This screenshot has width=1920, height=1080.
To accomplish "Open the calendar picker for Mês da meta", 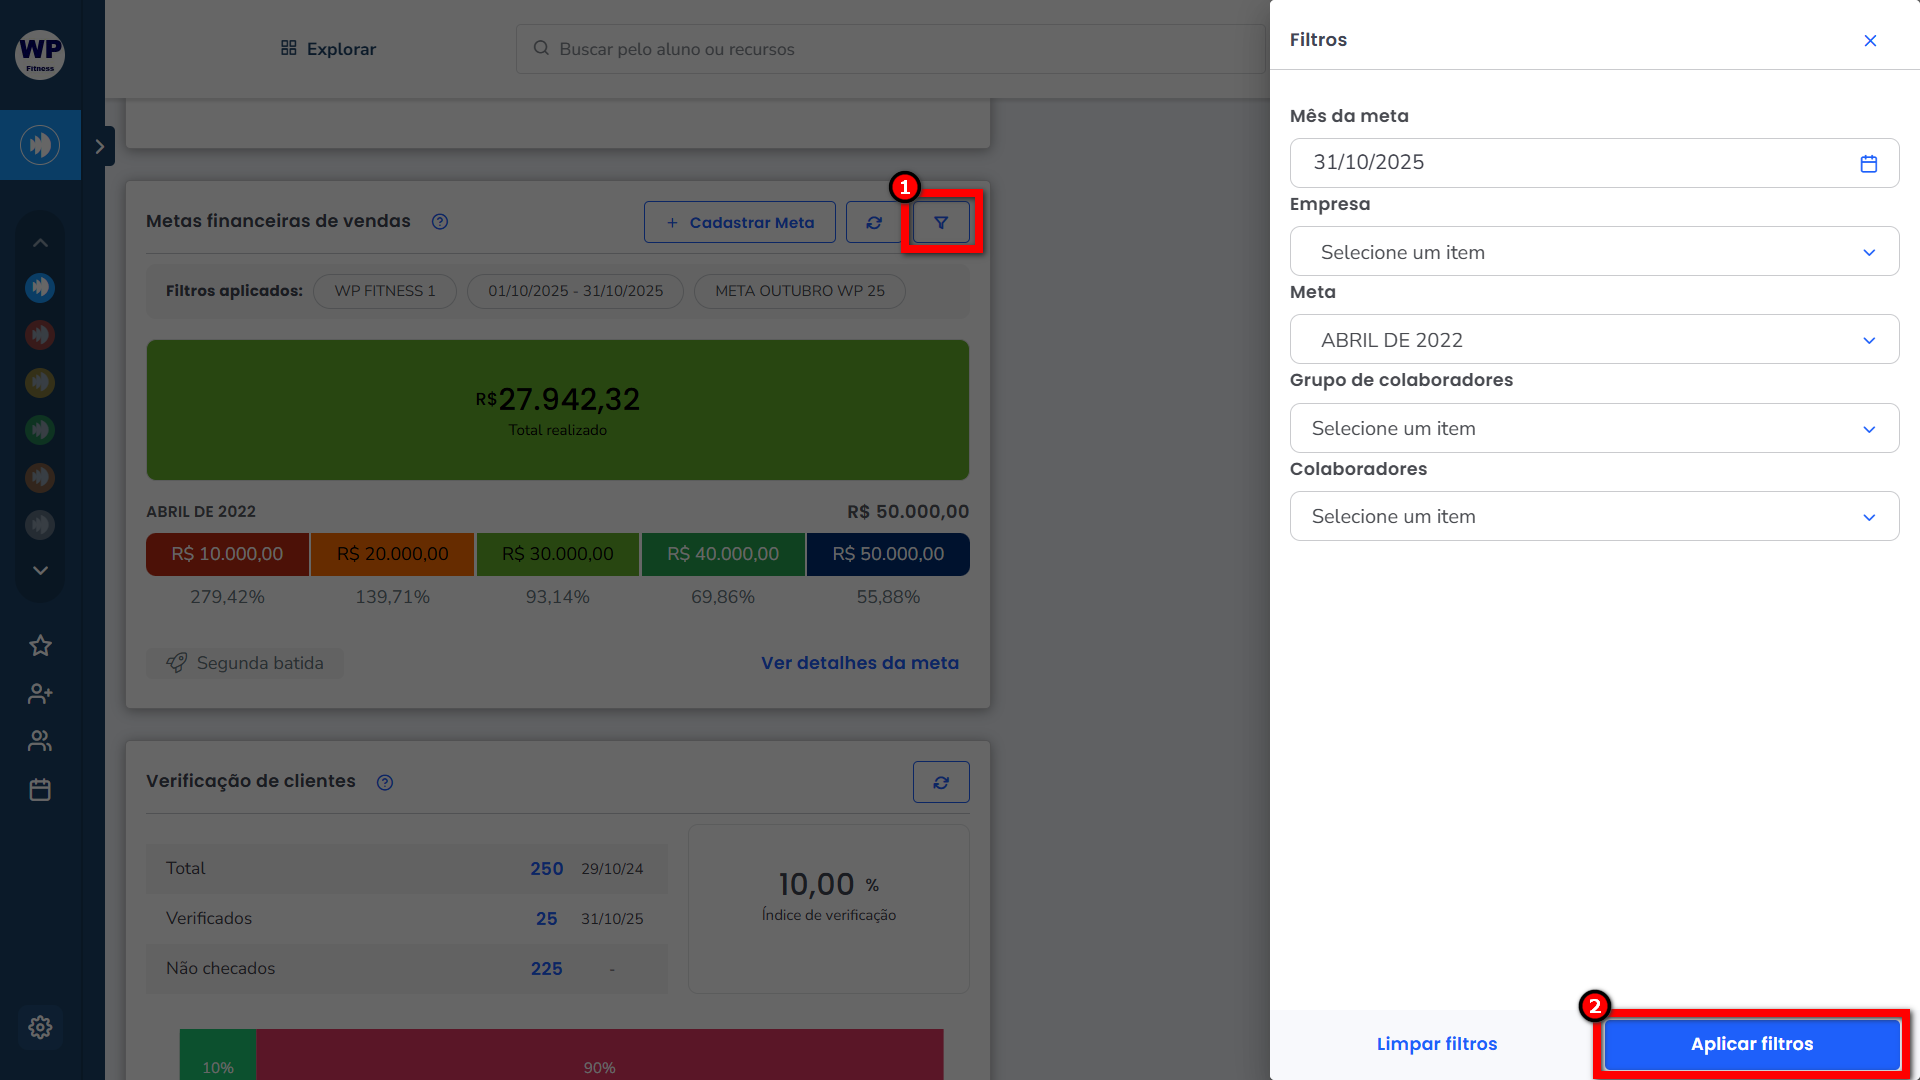I will [x=1868, y=163].
